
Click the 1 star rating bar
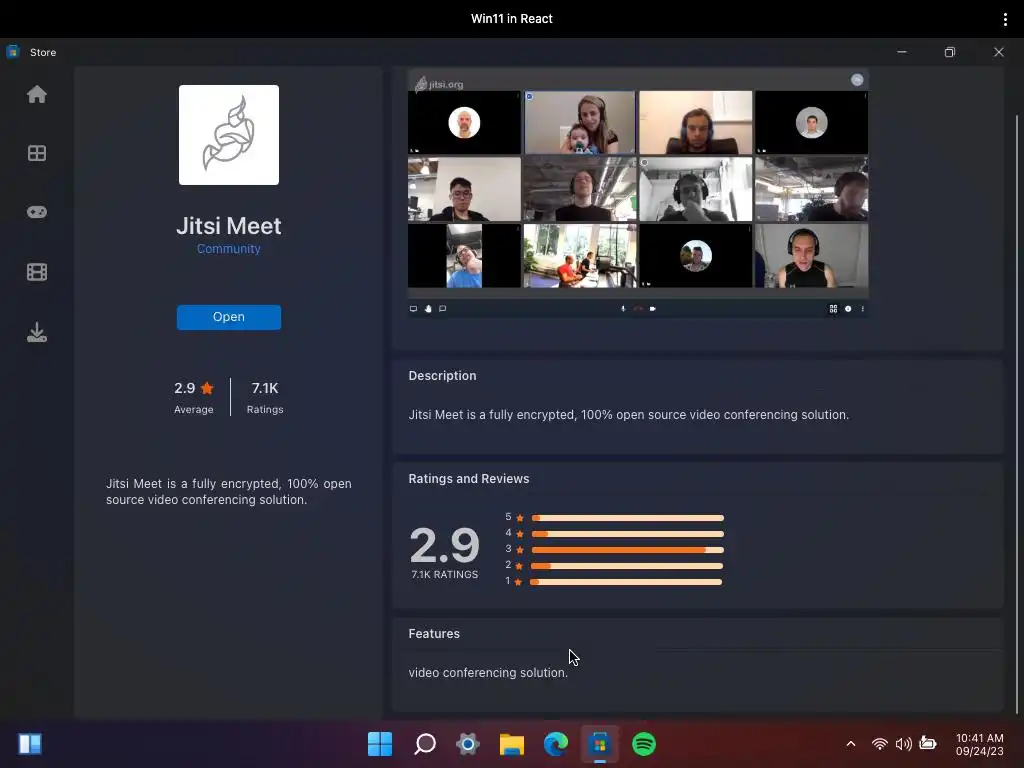[626, 582]
